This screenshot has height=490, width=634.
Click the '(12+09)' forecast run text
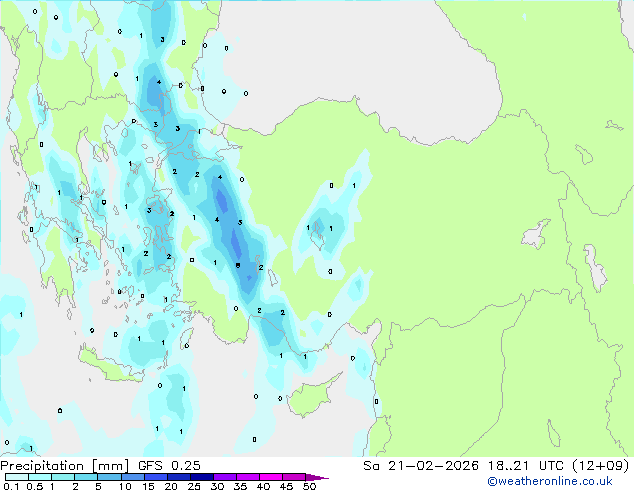600,466
